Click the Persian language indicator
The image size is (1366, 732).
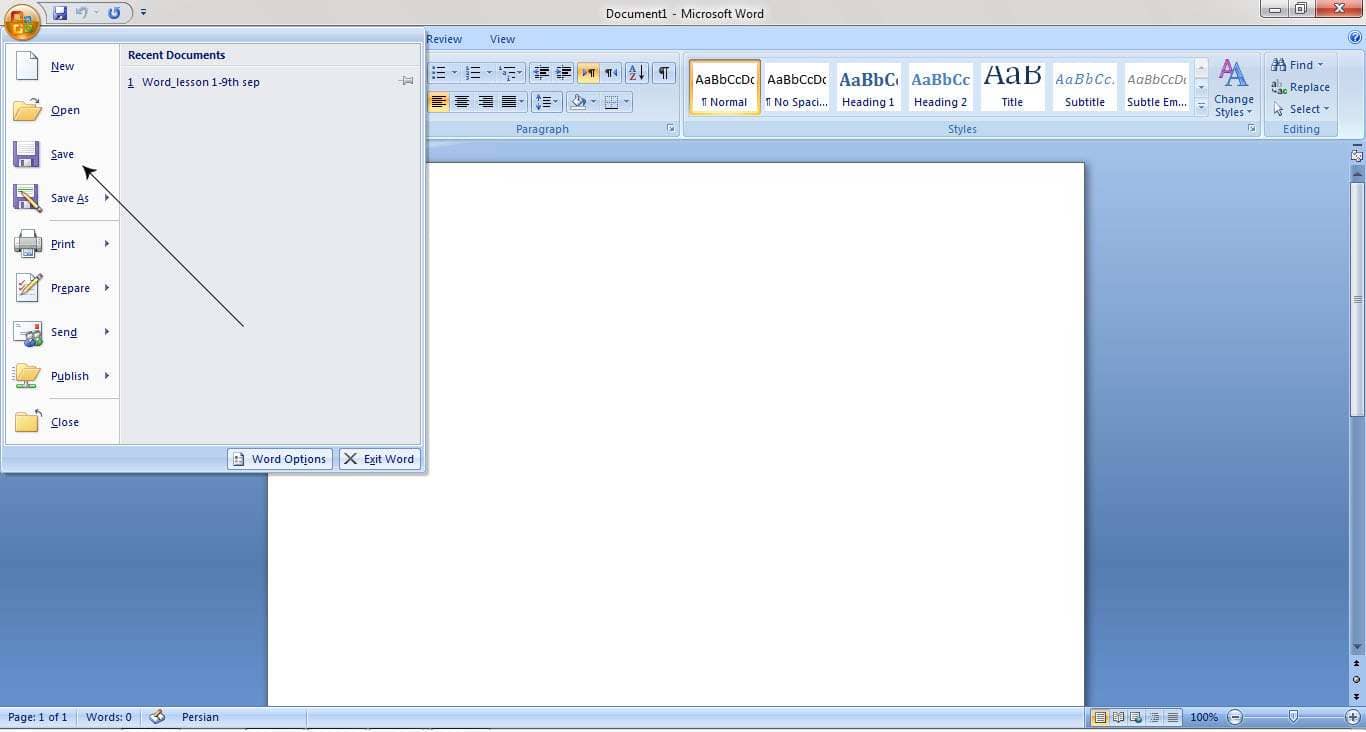200,717
